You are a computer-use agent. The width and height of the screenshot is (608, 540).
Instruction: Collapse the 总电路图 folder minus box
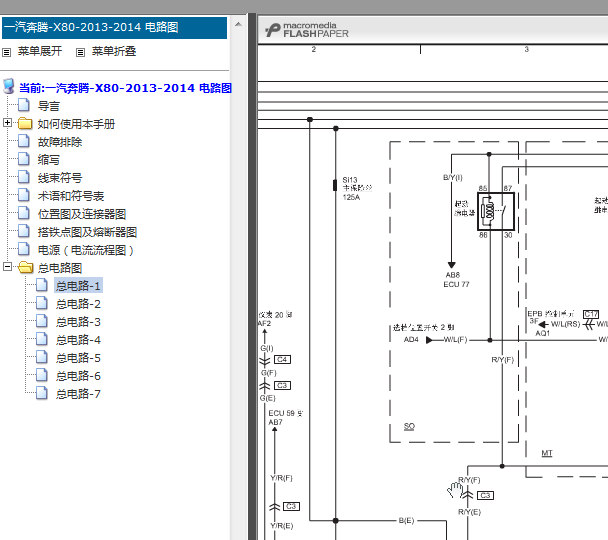click(x=7, y=266)
